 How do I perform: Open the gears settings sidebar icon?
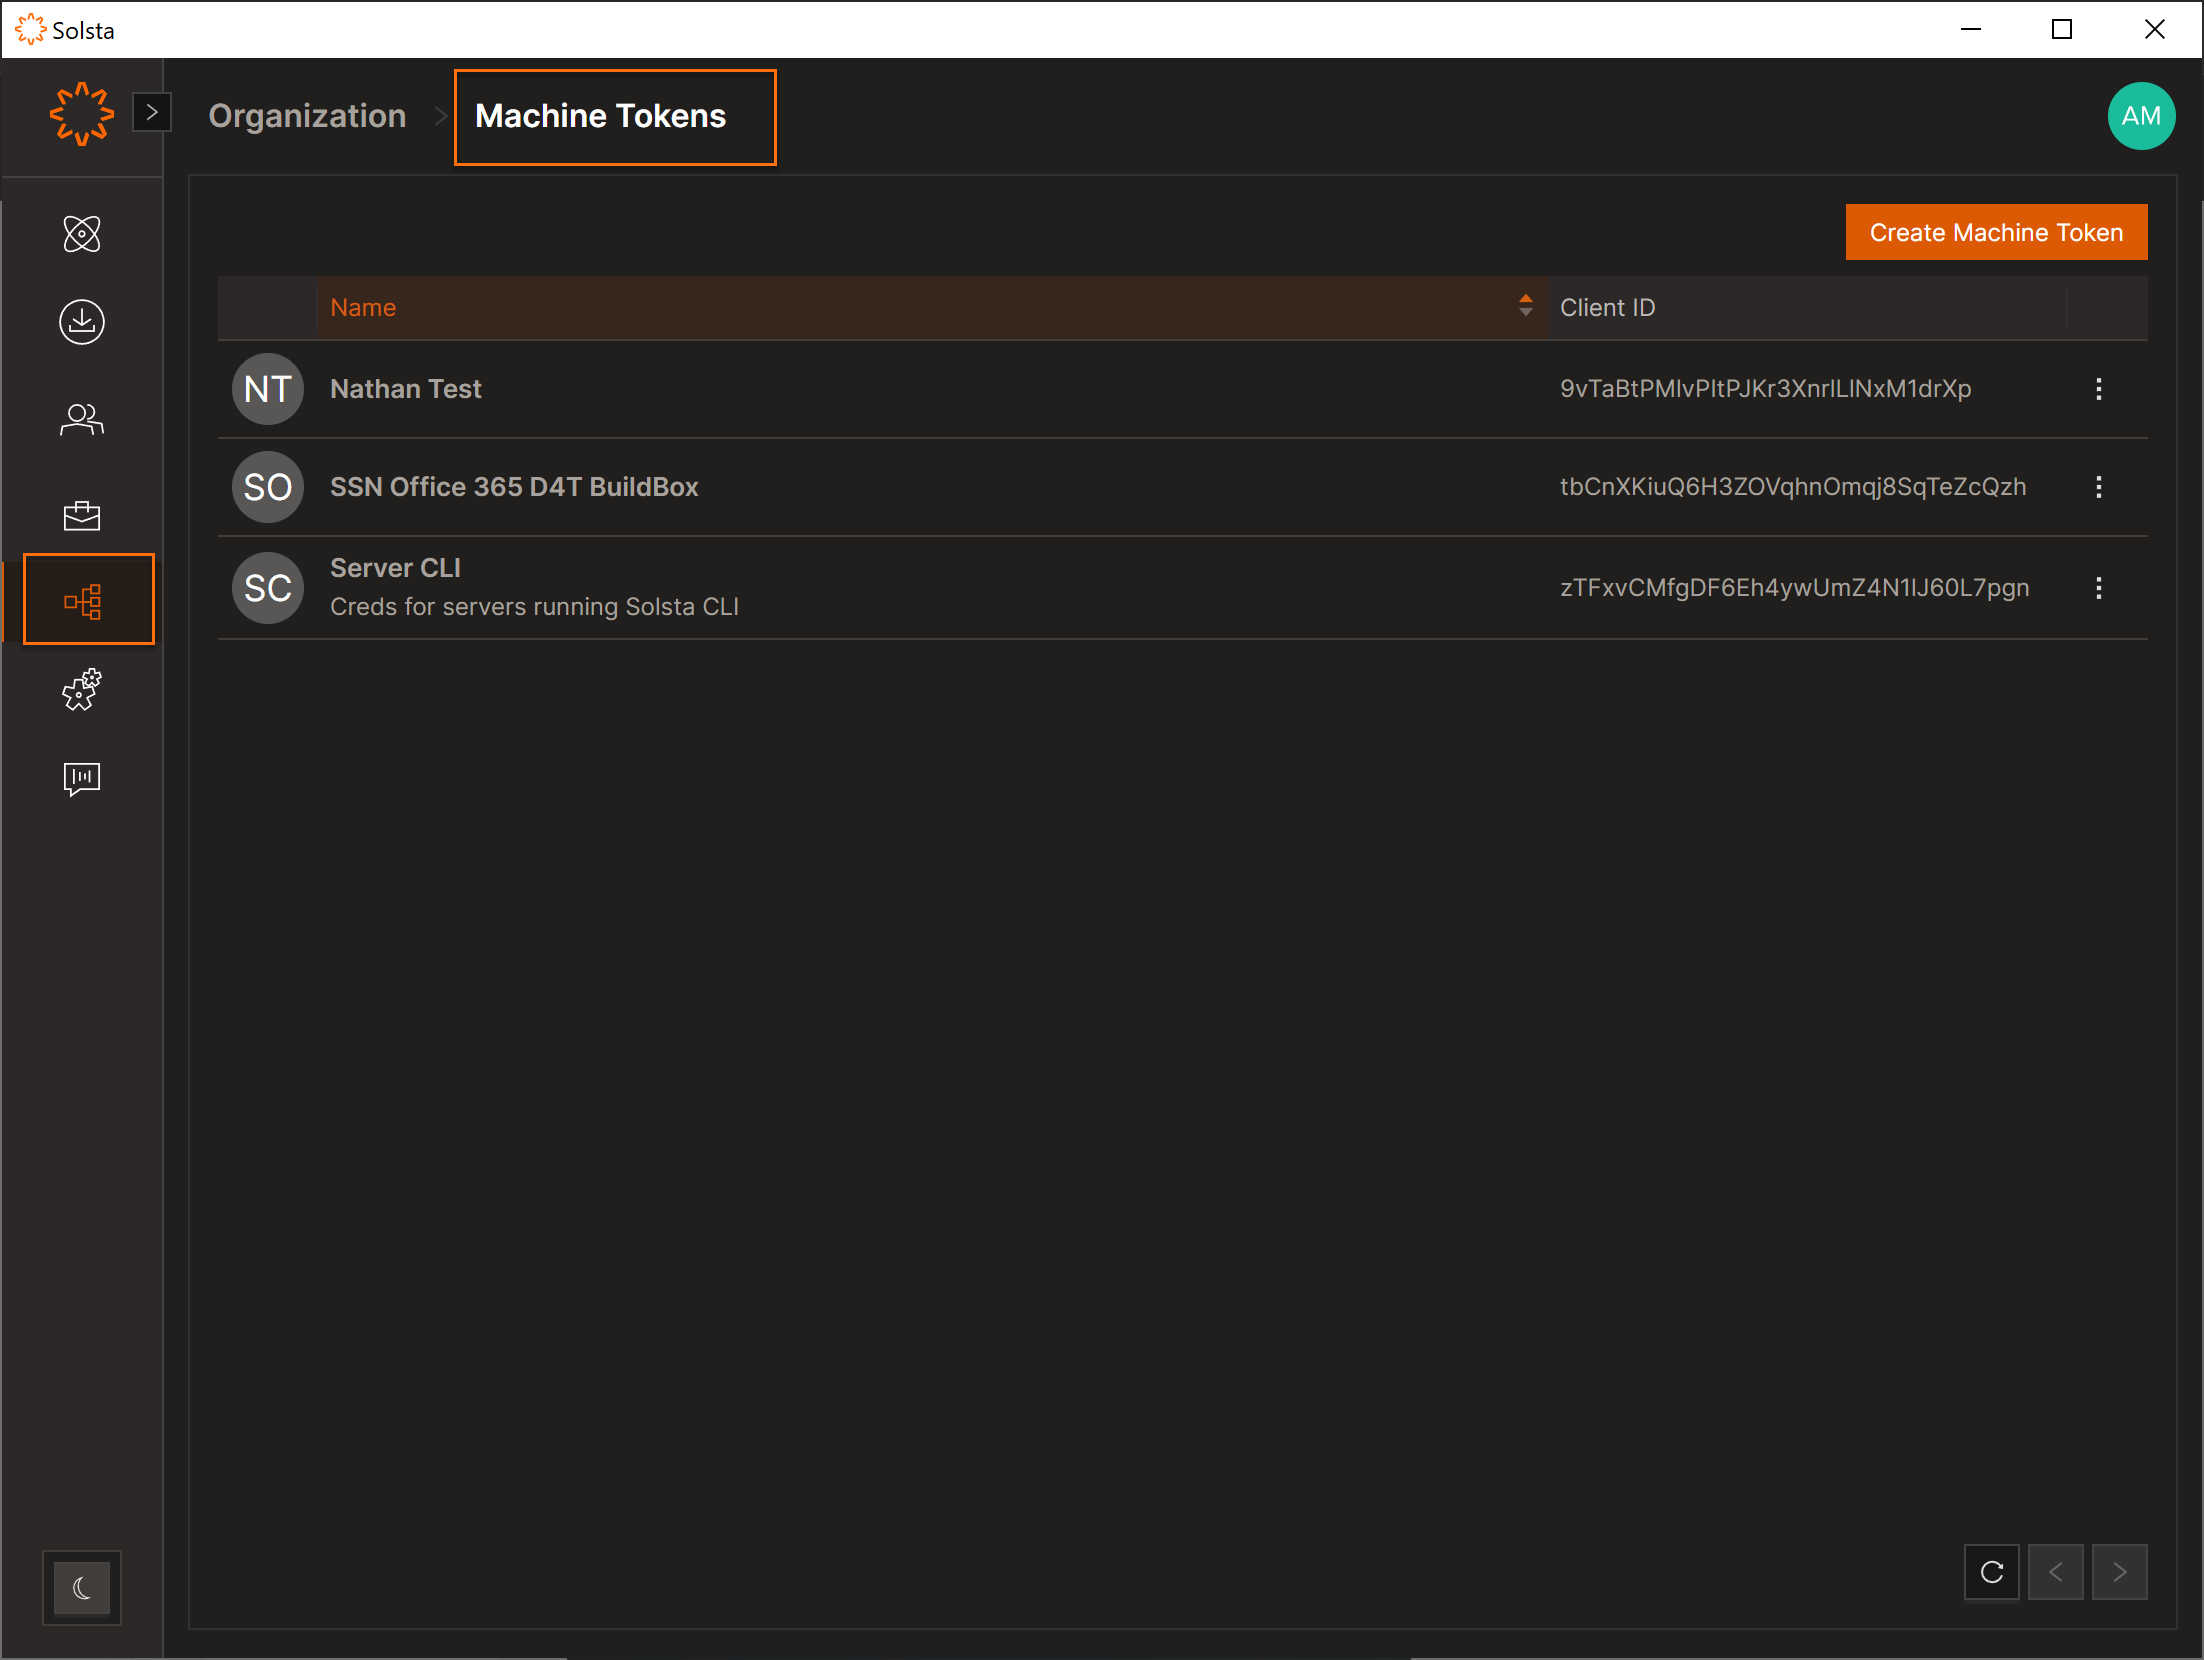coord(82,690)
